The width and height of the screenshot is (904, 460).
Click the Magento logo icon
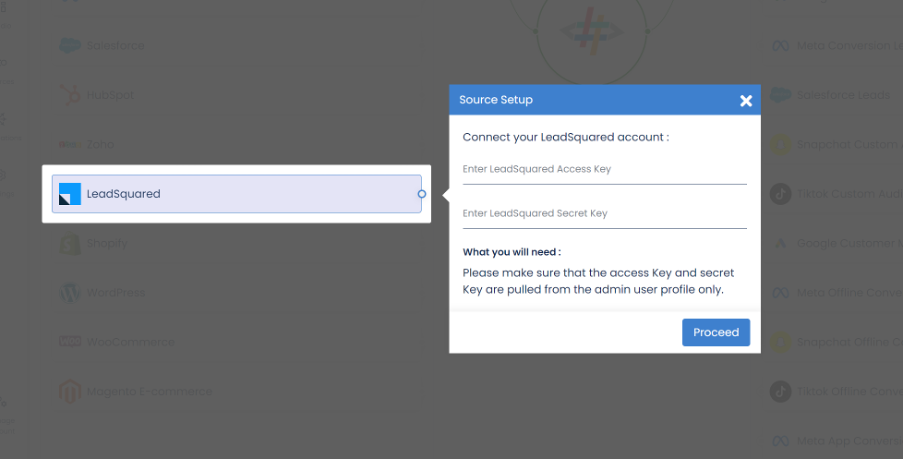coord(70,391)
